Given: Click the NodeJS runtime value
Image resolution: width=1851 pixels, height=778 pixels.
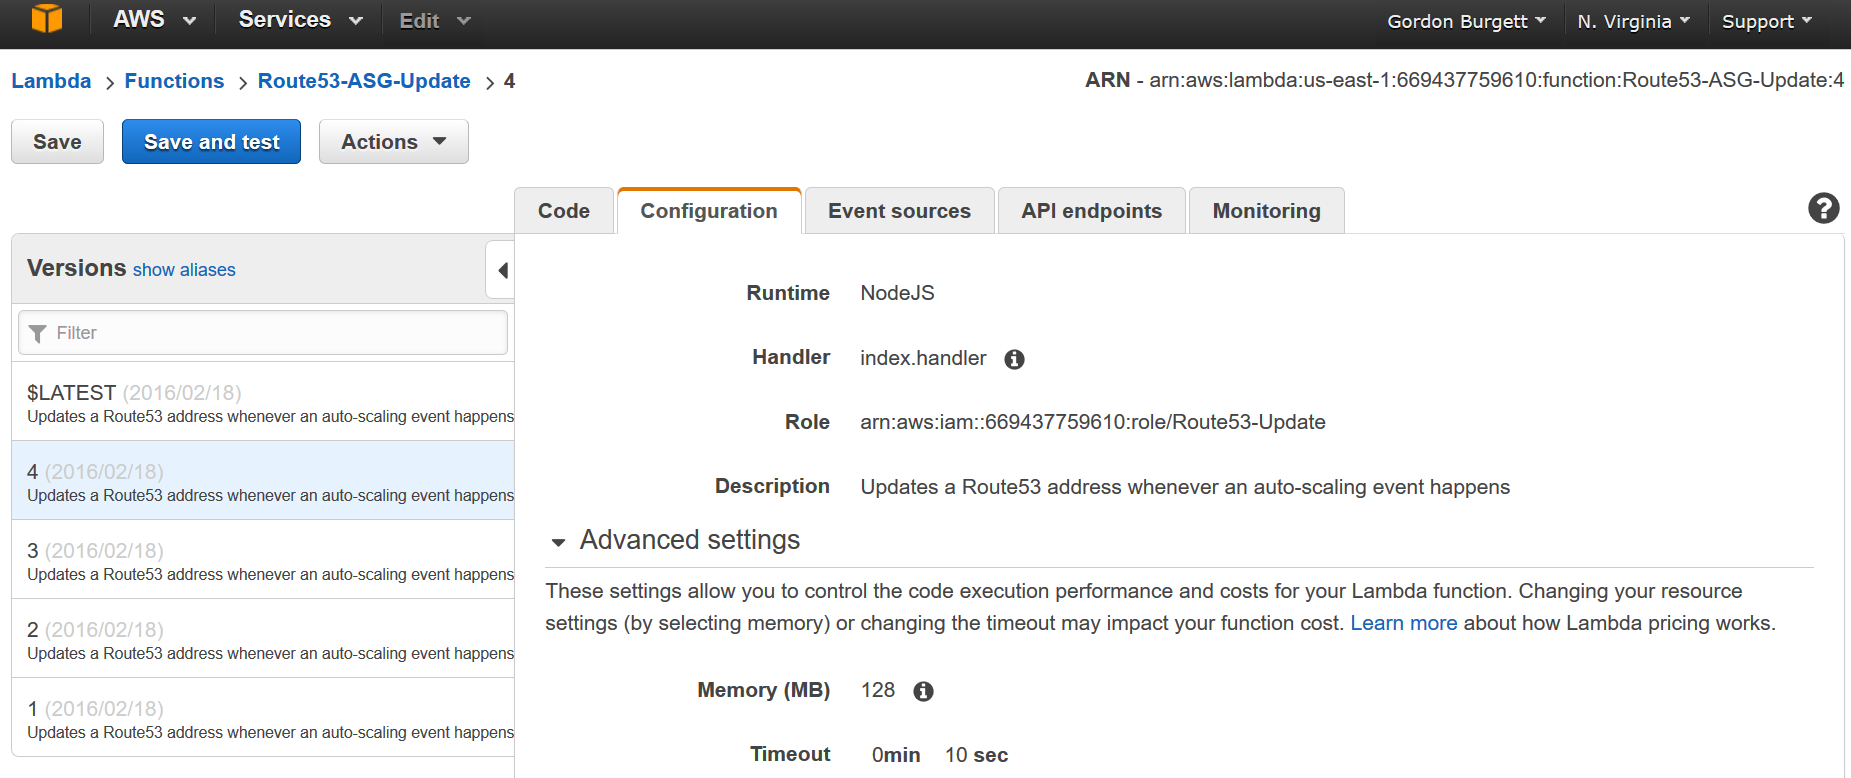Looking at the screenshot, I should point(897,293).
